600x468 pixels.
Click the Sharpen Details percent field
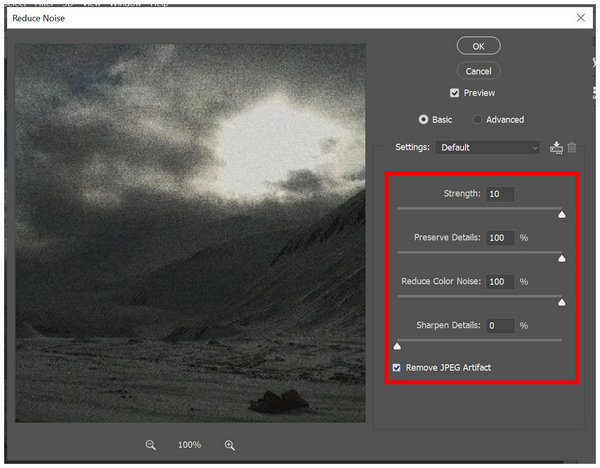tap(500, 326)
